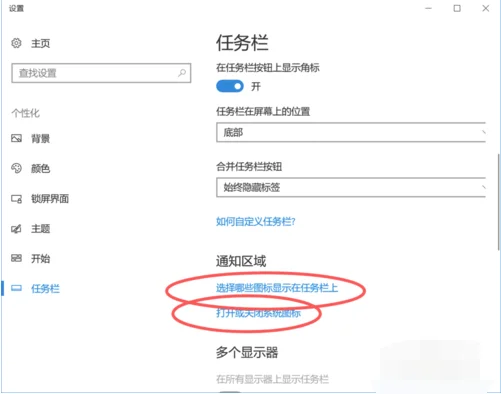Open 选择哪些图标显示在任务栏上 link

tap(277, 288)
